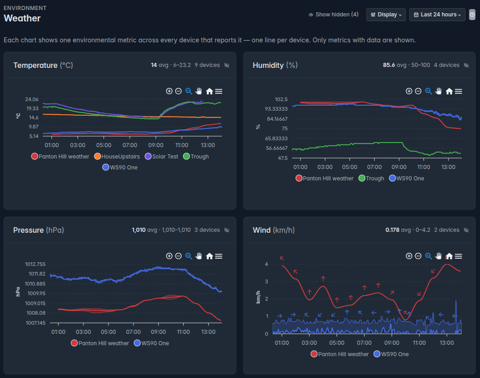The image size is (480, 378).
Task: Open the Last 24 hours time range dropdown
Action: [x=437, y=15]
